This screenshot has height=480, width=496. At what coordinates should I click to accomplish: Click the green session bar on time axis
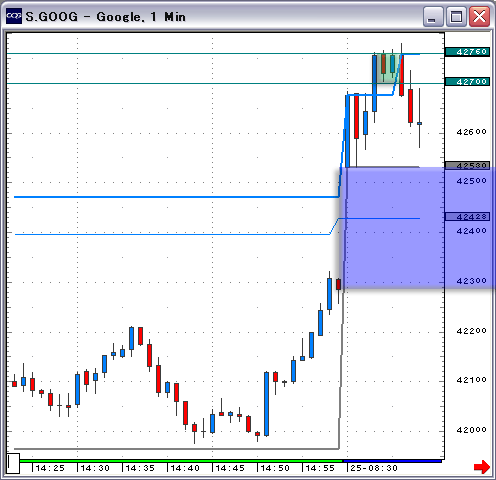[181, 461]
